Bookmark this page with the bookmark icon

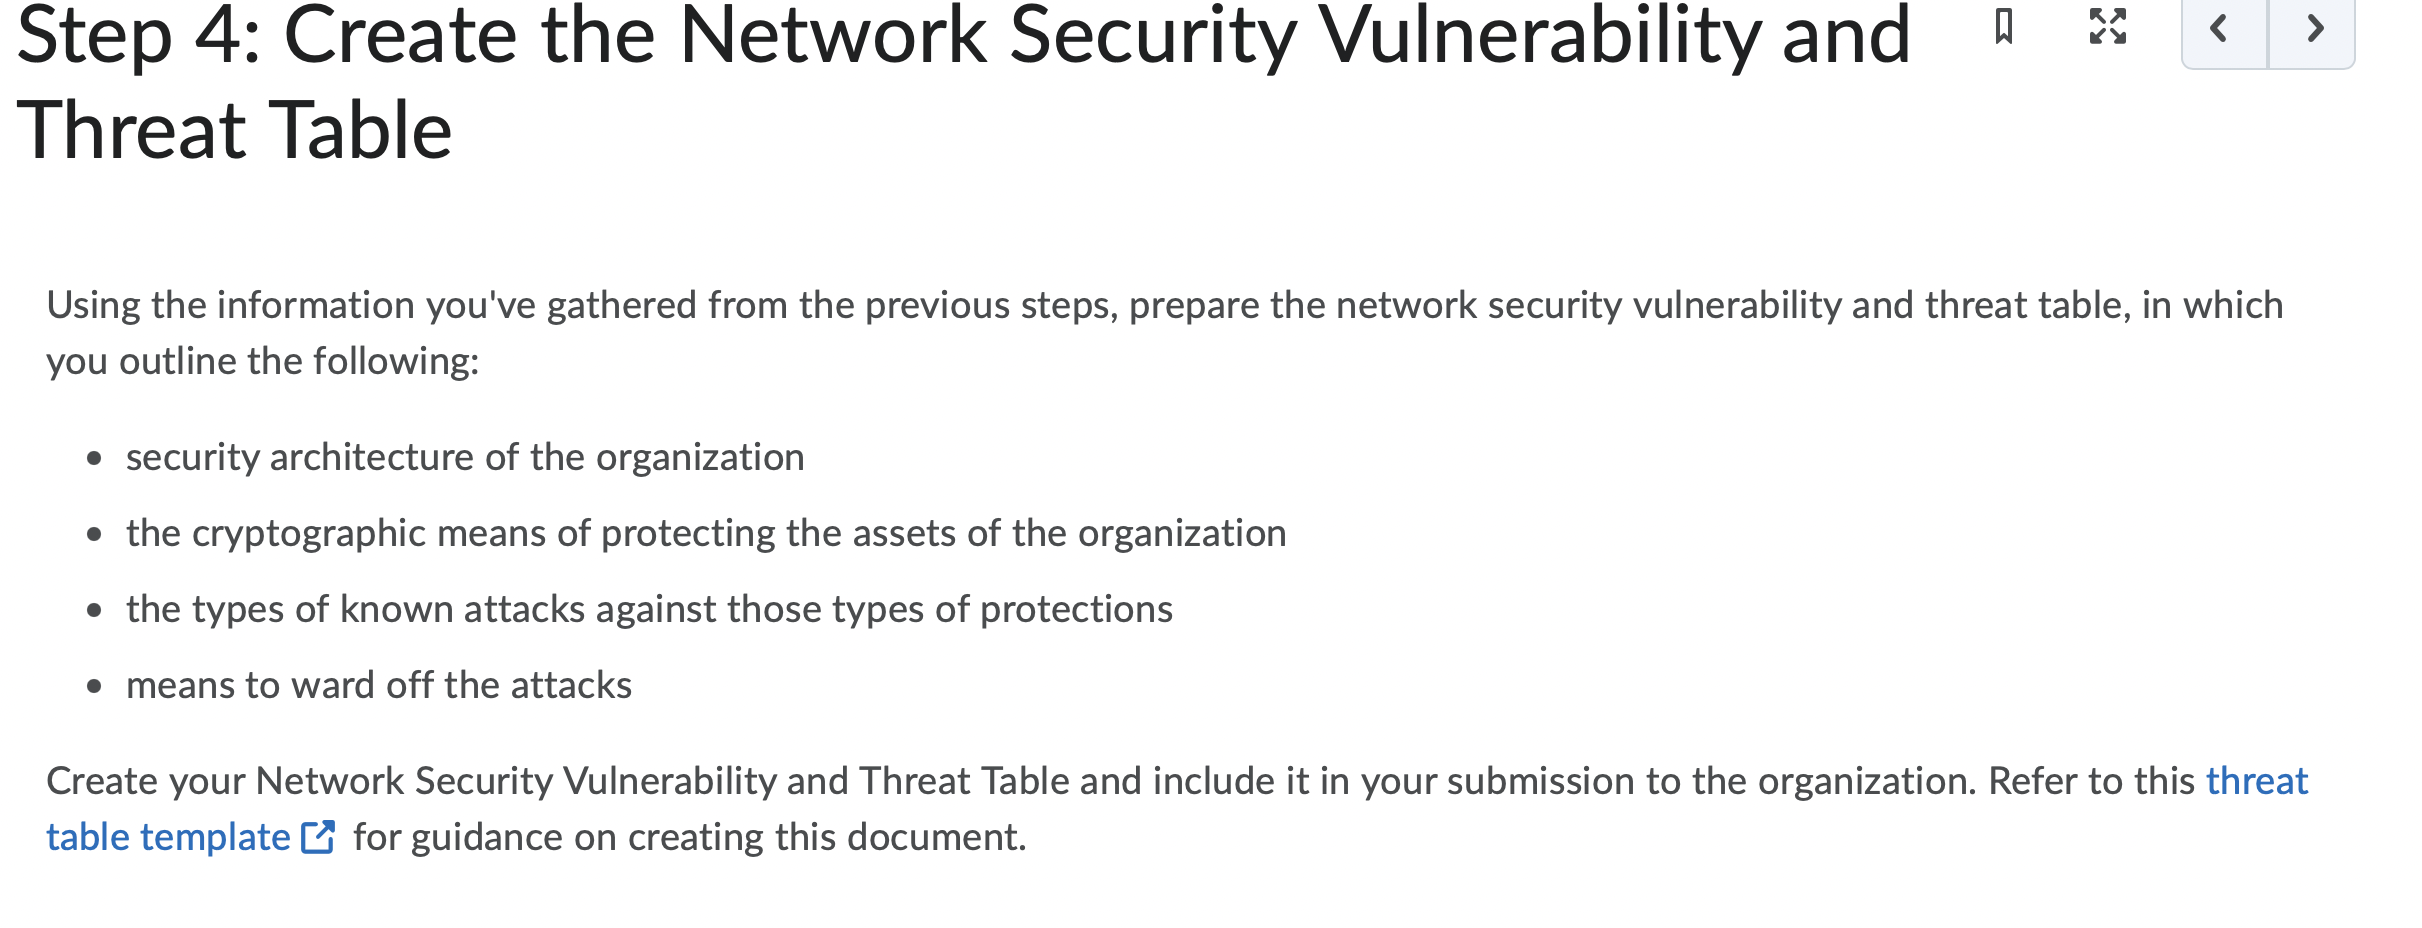[2003, 27]
